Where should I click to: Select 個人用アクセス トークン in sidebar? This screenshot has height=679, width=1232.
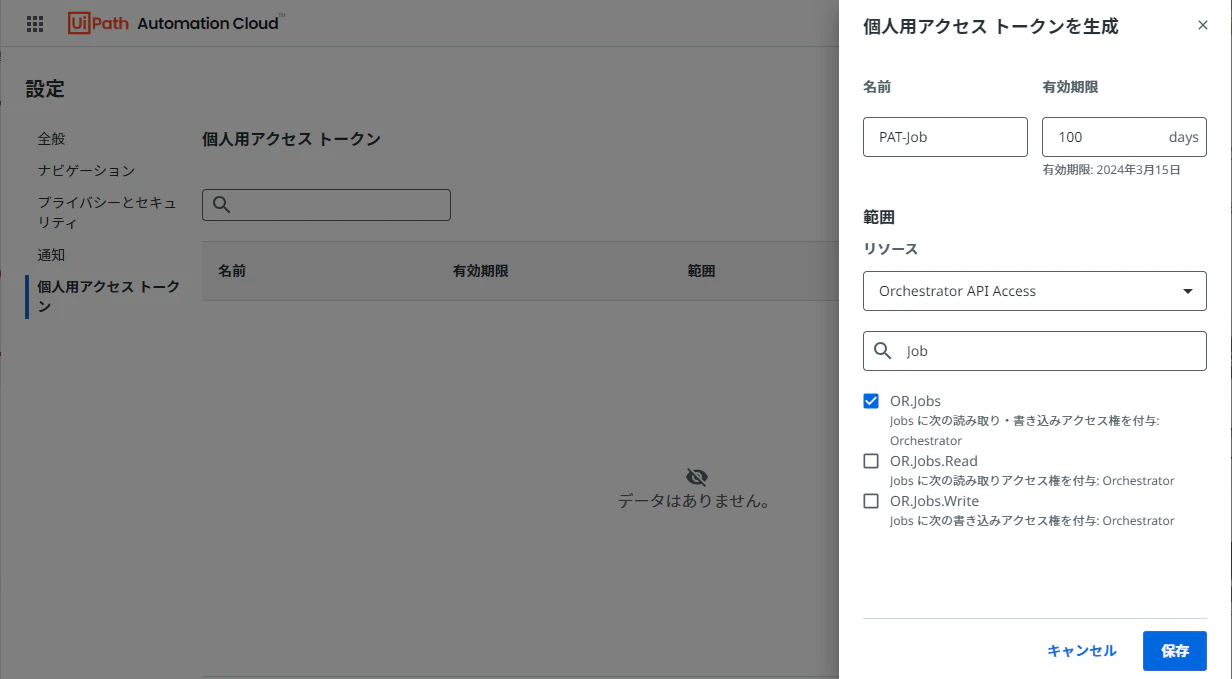tap(109, 297)
